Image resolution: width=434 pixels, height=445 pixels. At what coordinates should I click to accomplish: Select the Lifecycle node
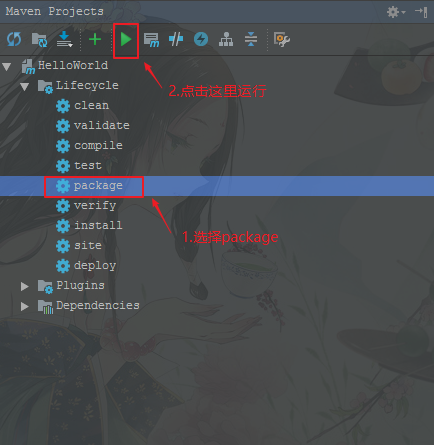tap(87, 85)
